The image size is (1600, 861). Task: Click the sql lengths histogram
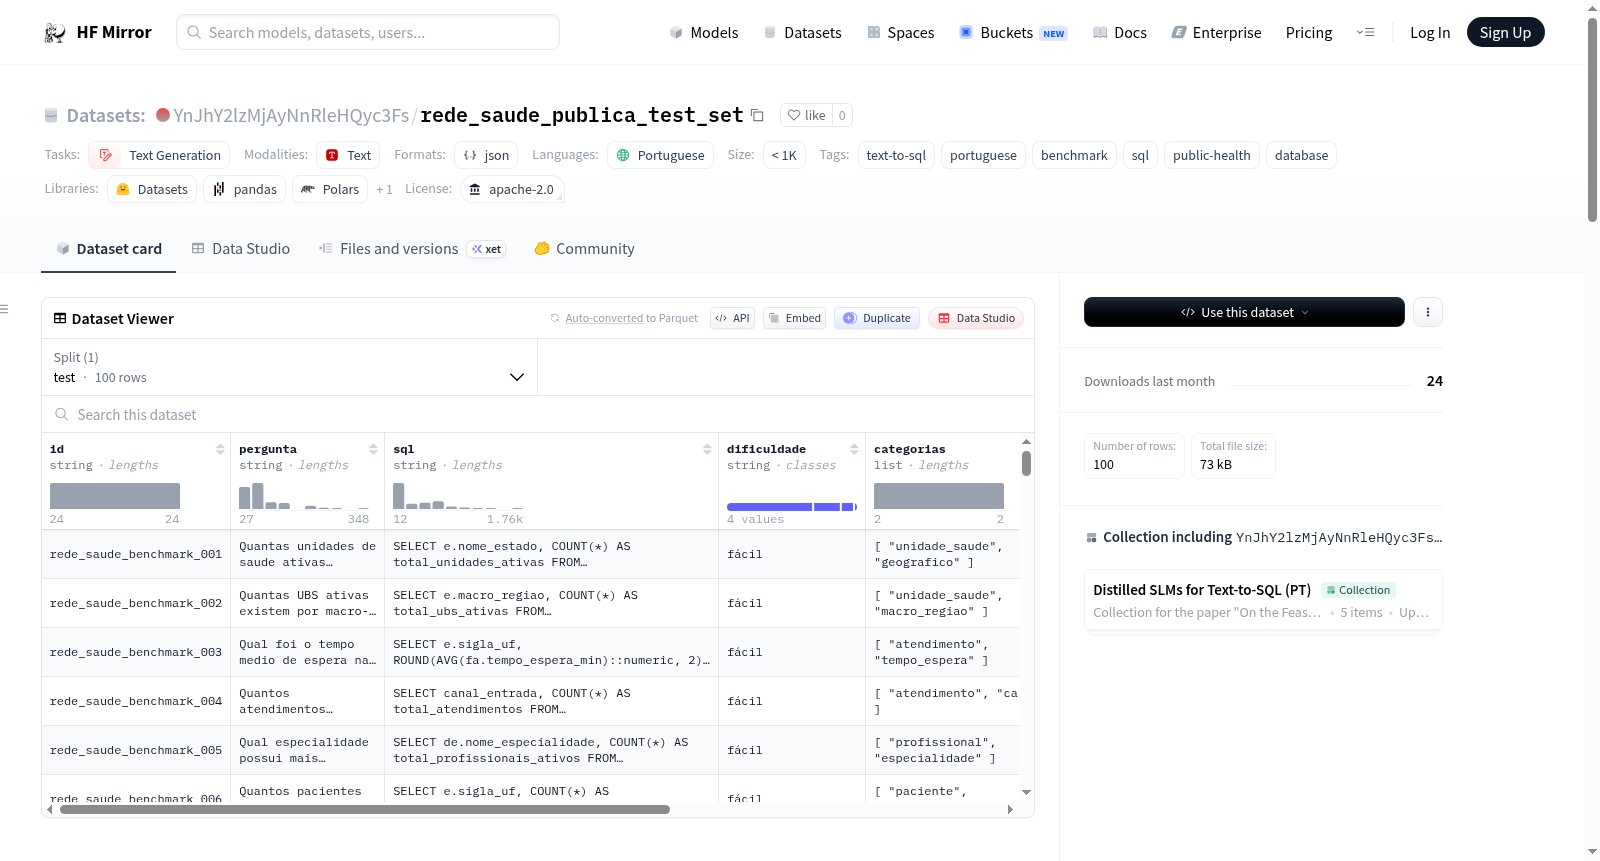pos(458,496)
